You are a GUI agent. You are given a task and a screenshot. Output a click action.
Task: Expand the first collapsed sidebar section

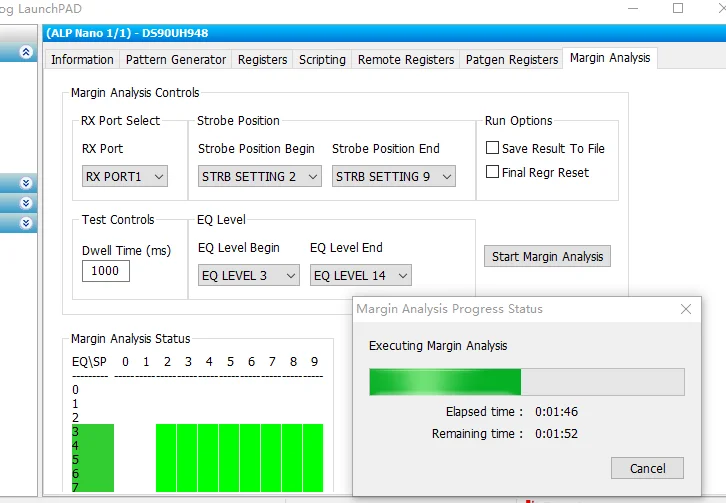[26, 183]
